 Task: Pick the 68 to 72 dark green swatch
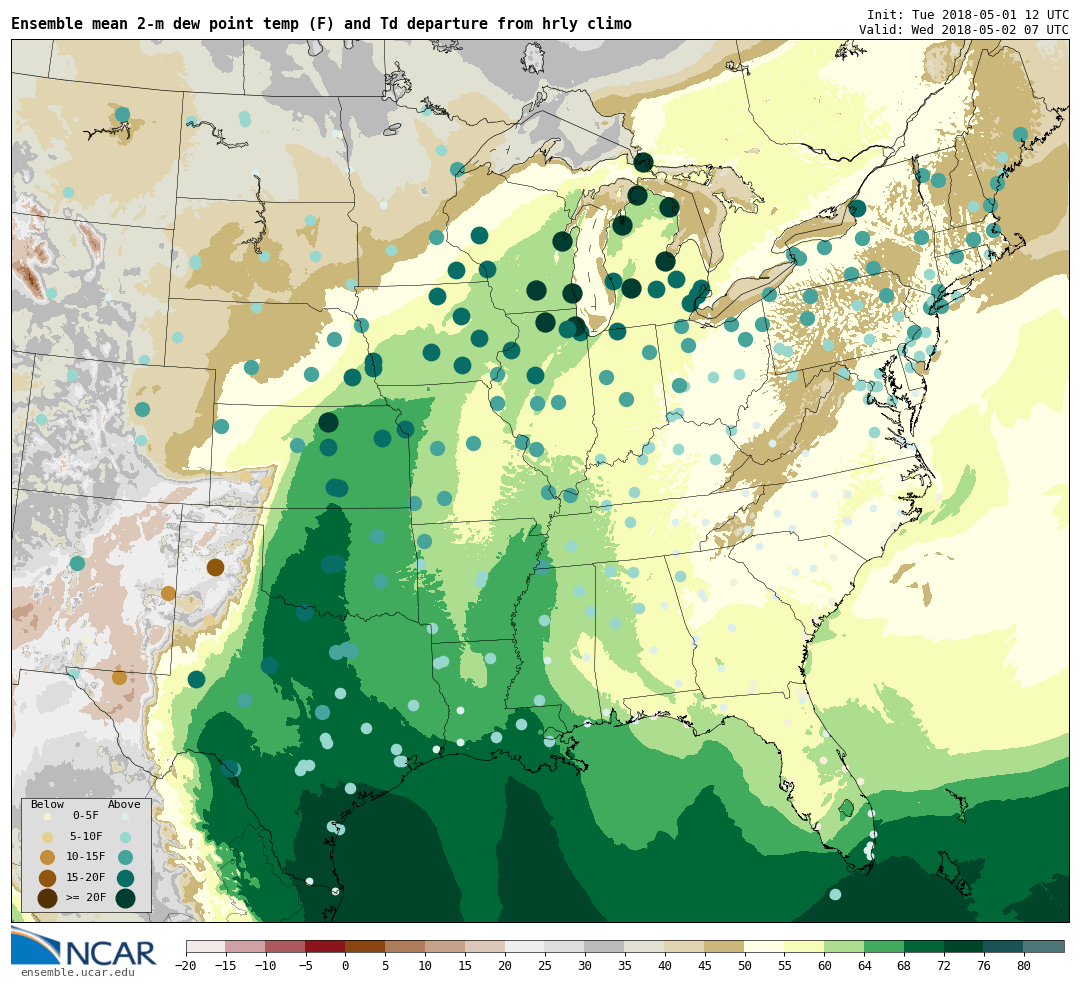(x=925, y=947)
